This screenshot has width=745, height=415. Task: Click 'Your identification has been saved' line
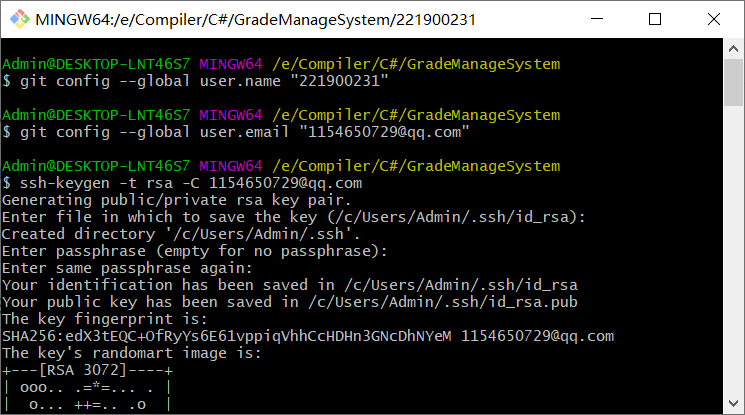click(x=290, y=285)
